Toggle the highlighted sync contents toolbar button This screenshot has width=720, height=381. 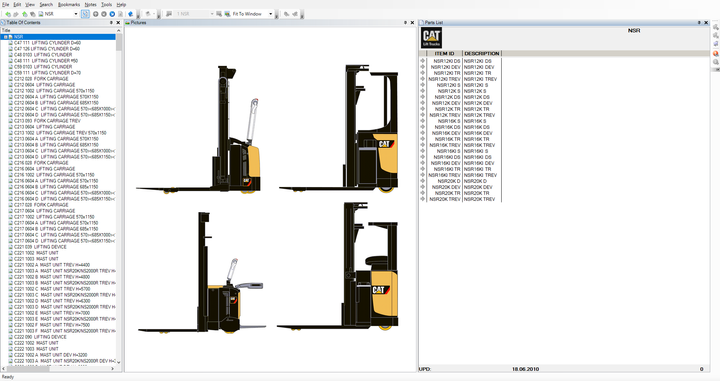tap(85, 14)
